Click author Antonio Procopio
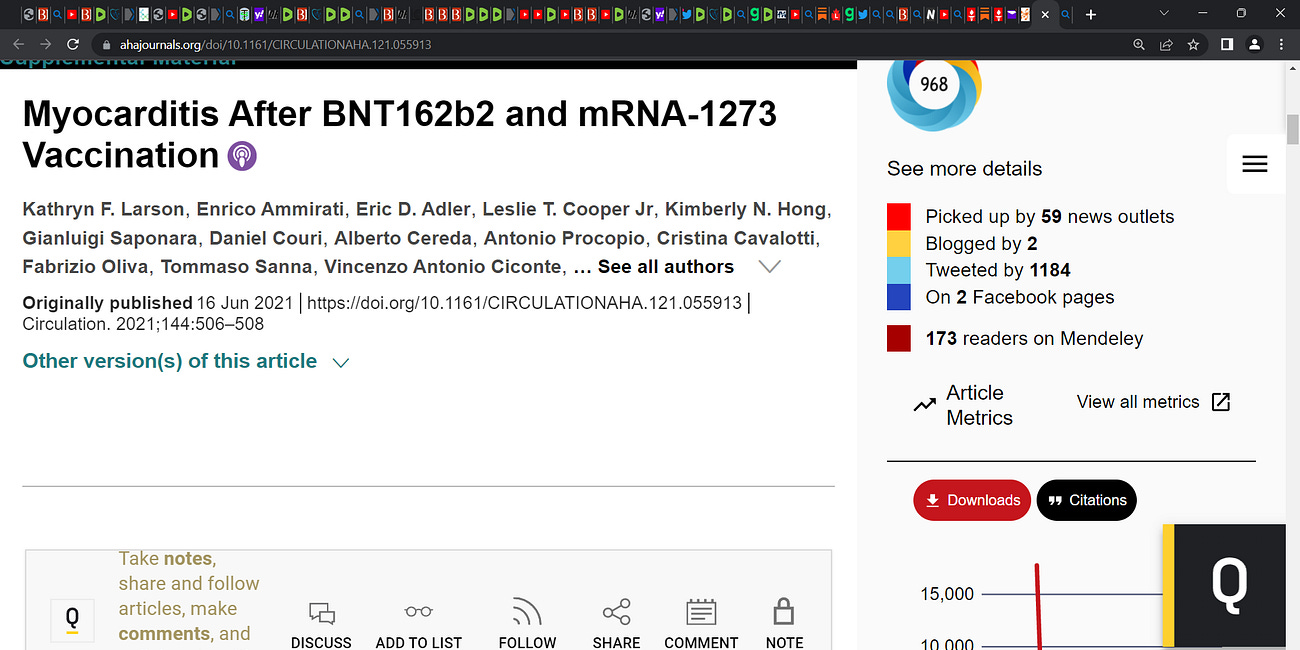 pyautogui.click(x=565, y=238)
